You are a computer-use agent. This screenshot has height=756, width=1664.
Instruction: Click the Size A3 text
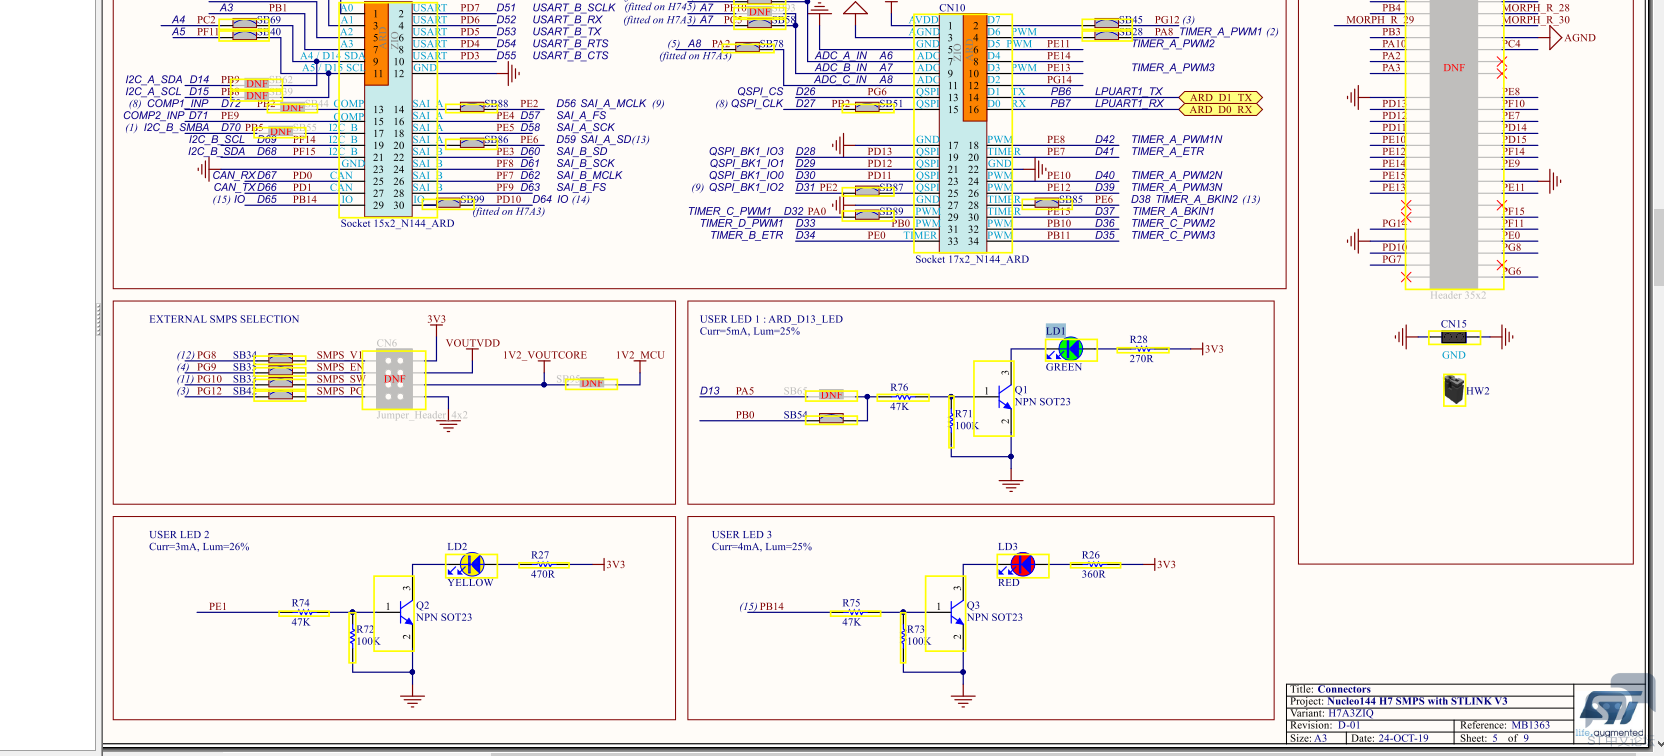pyautogui.click(x=1308, y=738)
